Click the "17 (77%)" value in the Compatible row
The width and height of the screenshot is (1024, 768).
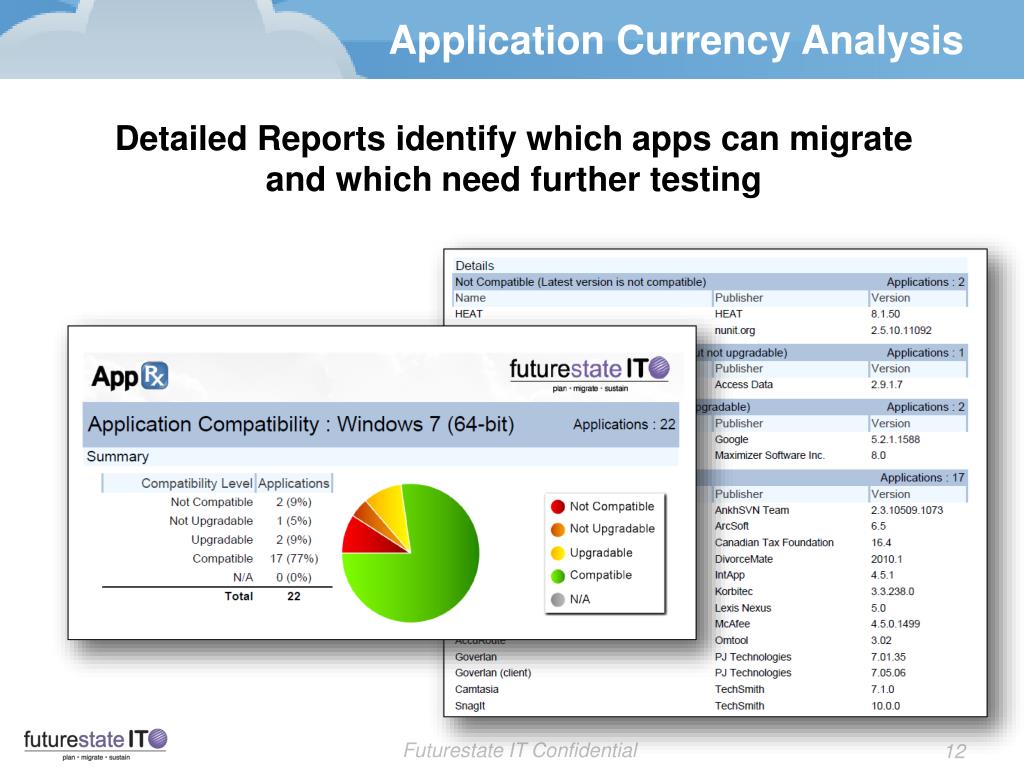coord(294,559)
